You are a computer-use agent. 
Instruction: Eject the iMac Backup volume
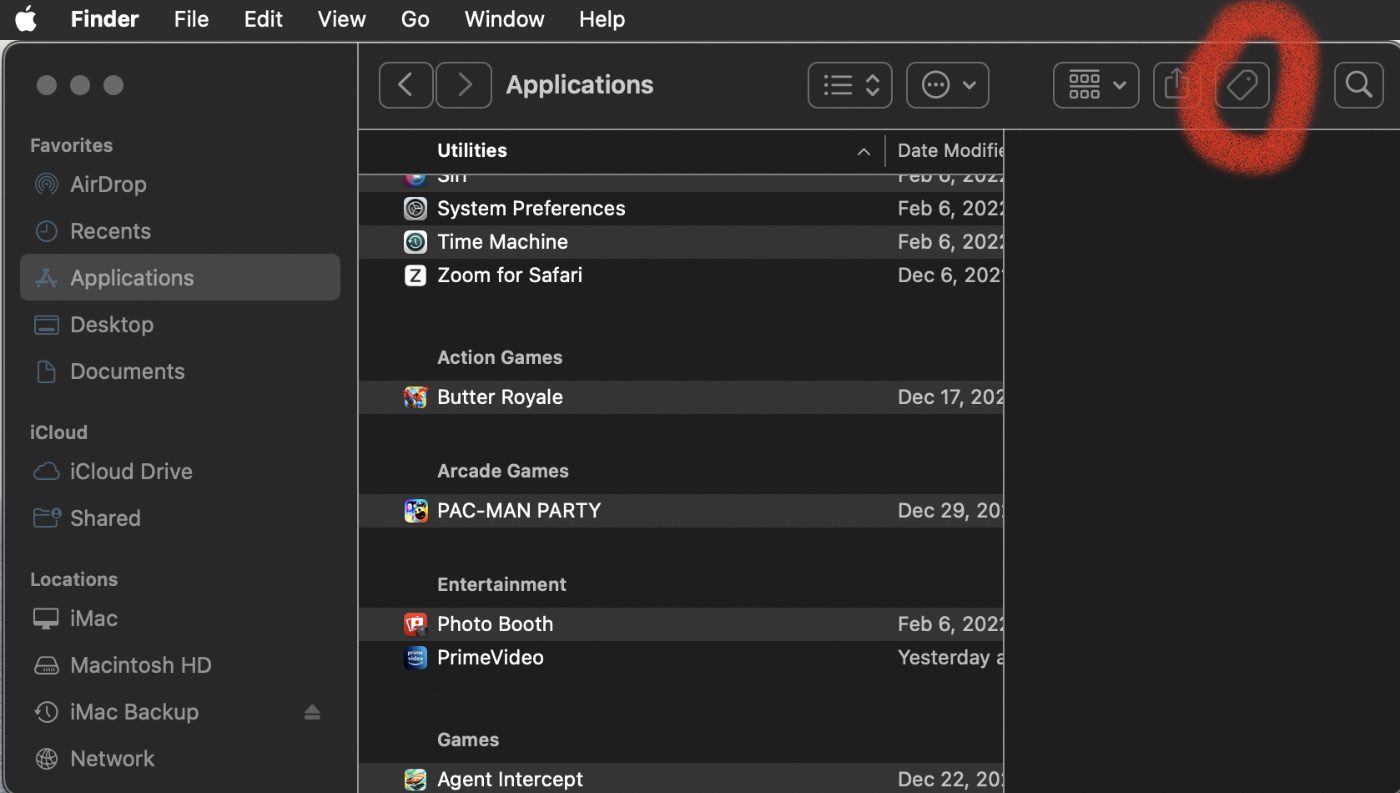pos(312,712)
